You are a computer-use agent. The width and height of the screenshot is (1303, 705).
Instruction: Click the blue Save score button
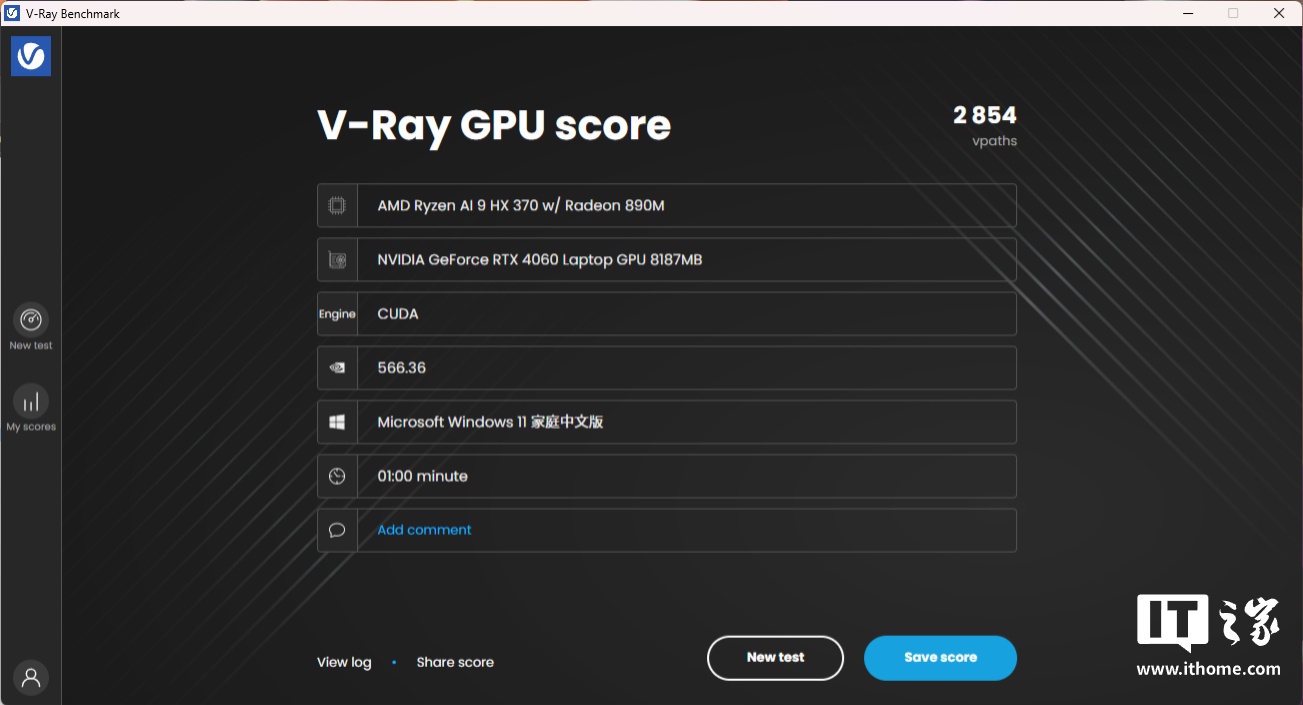(x=940, y=658)
